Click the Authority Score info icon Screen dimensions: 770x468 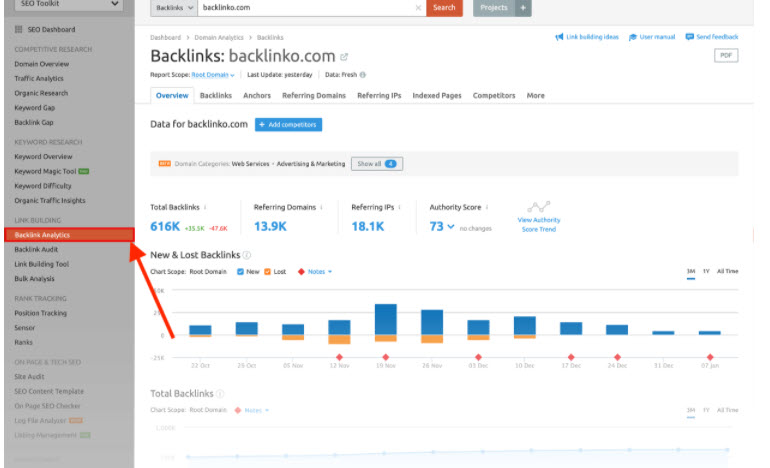[x=487, y=207]
